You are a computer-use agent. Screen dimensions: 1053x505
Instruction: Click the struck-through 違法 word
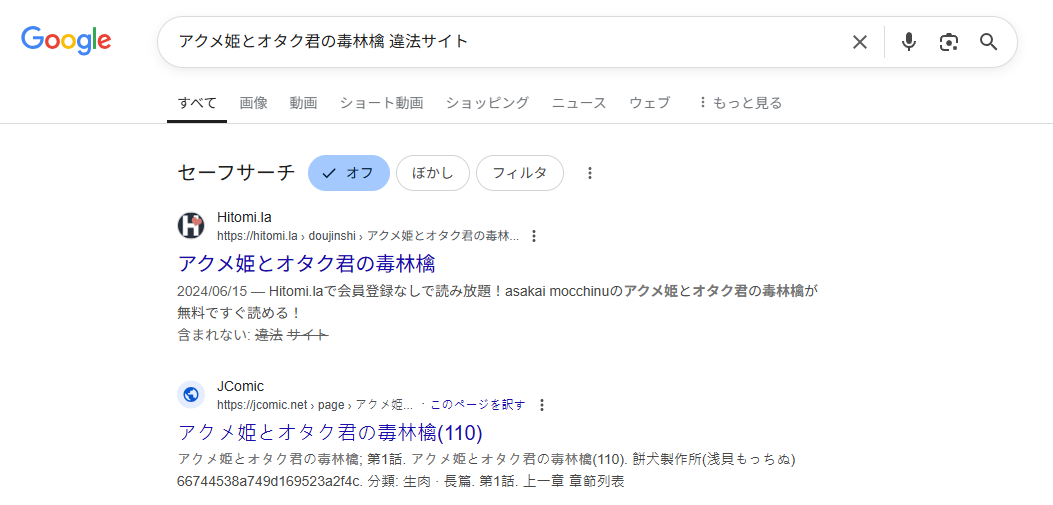pyautogui.click(x=269, y=334)
